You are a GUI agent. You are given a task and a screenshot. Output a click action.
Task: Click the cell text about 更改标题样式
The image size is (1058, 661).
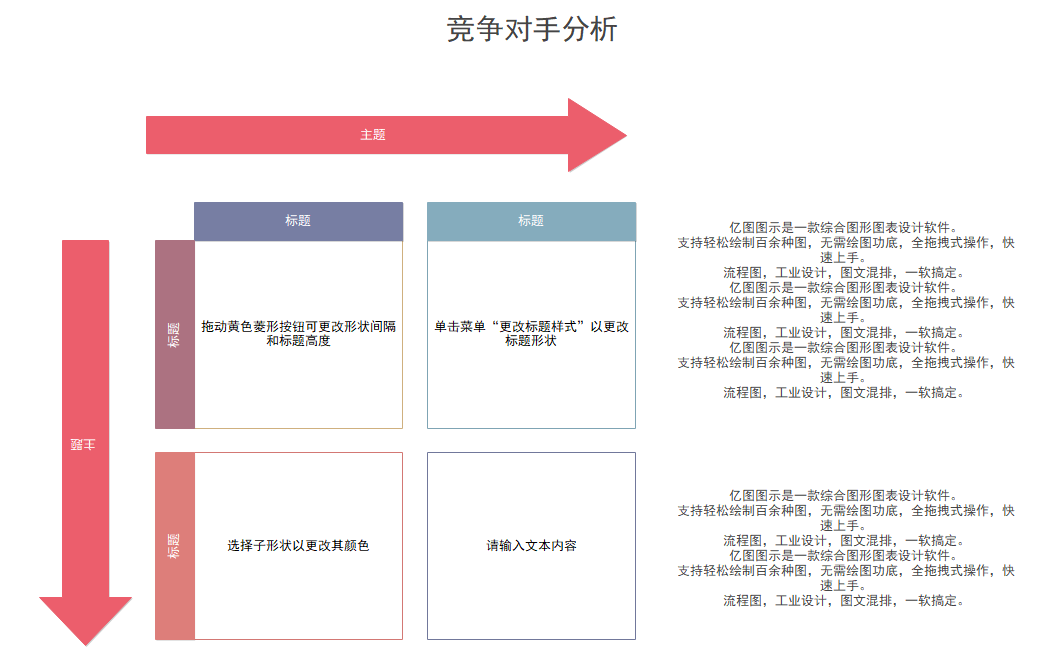531,334
